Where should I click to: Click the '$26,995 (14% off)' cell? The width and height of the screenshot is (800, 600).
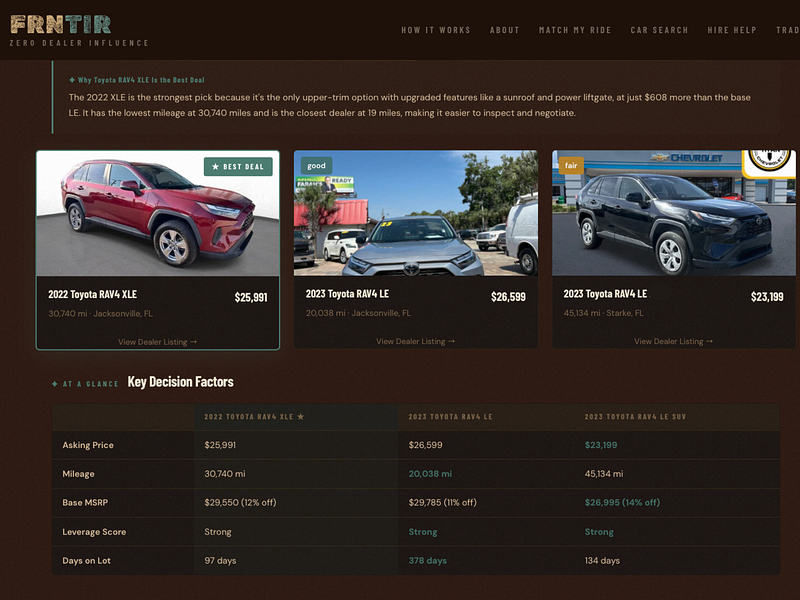tap(622, 503)
